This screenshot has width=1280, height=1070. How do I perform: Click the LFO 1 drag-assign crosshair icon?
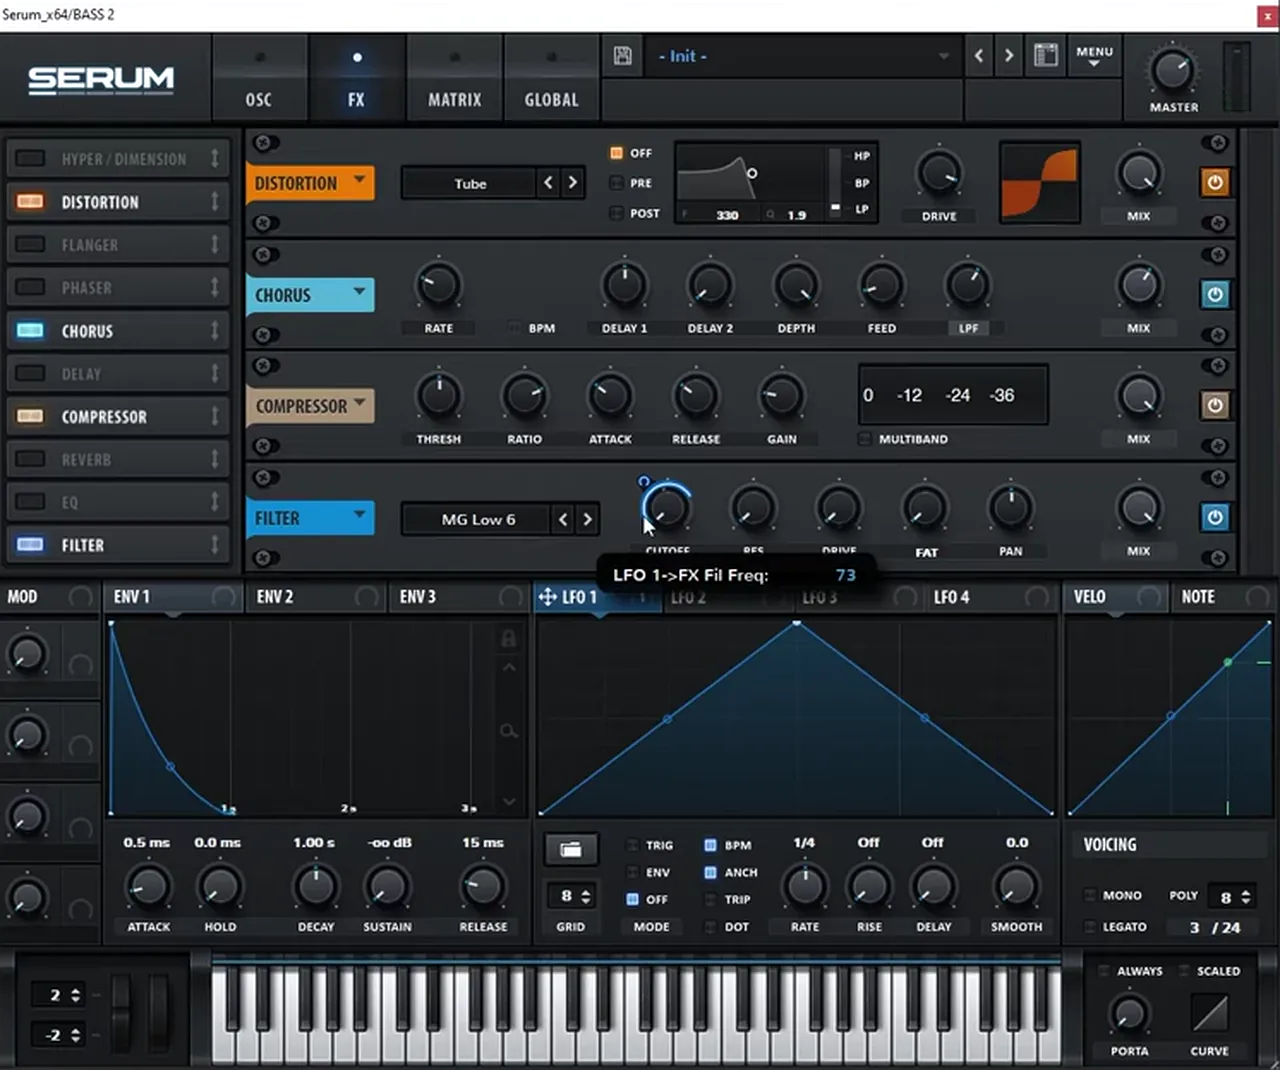[547, 597]
